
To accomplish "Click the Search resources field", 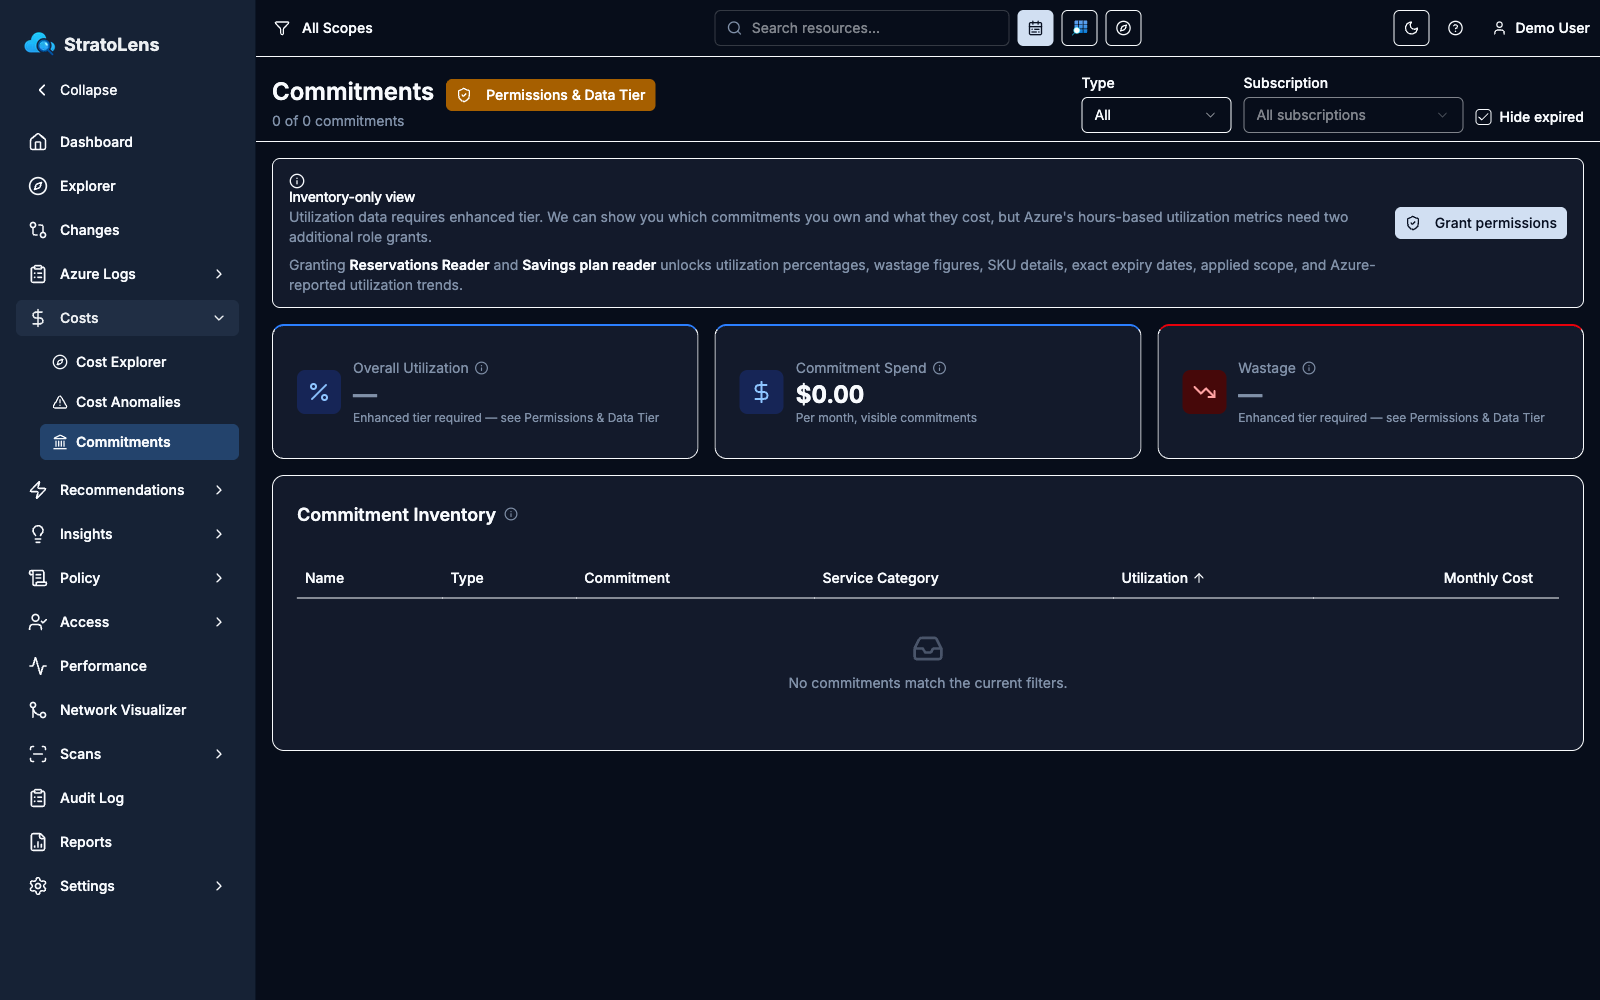I will click(x=862, y=28).
